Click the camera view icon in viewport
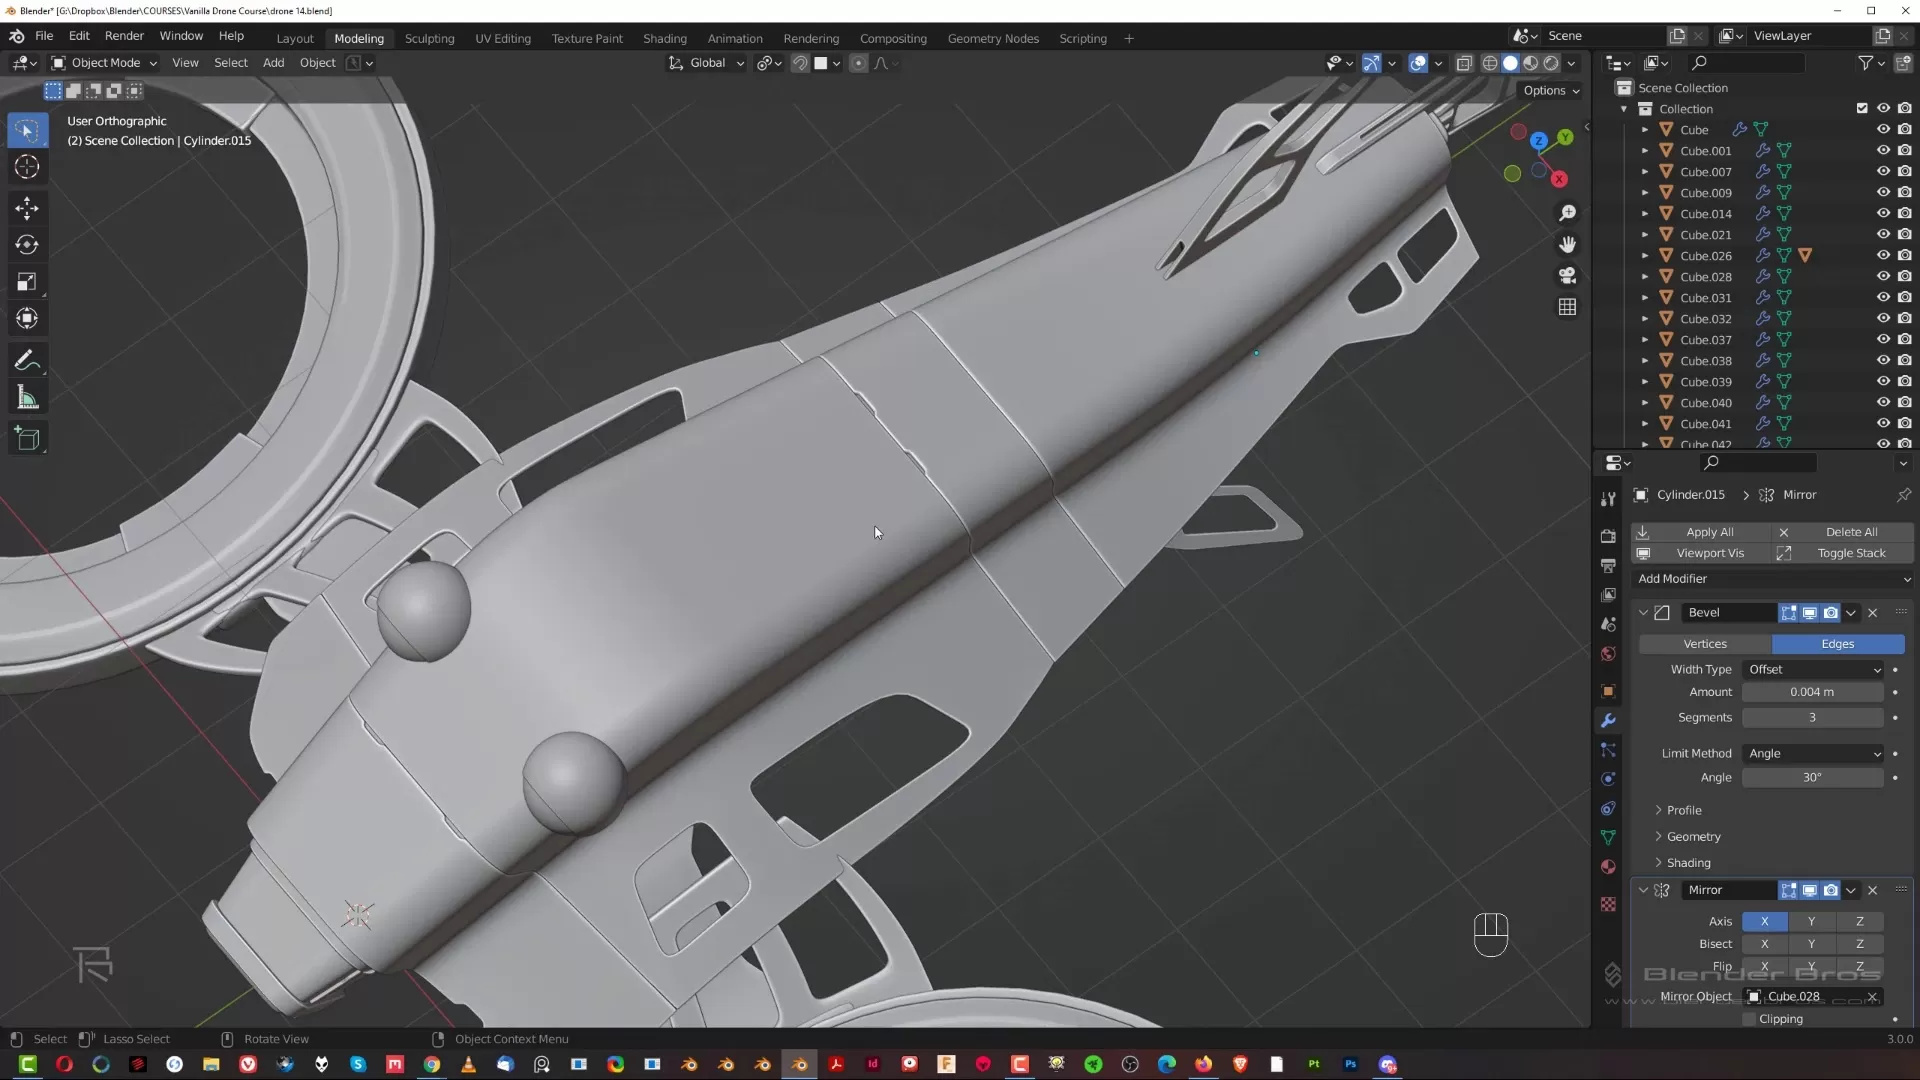The image size is (1920, 1080). [1567, 275]
